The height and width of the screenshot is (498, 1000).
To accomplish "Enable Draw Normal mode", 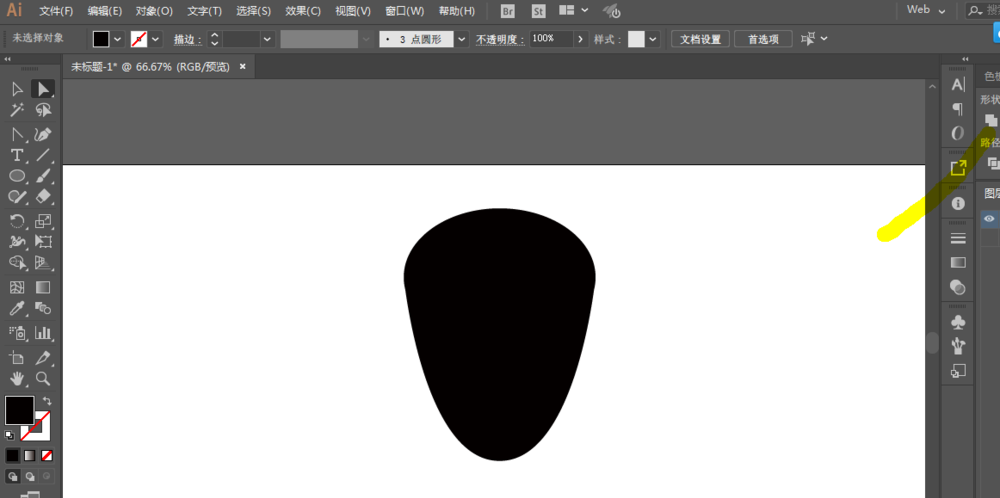I will (x=13, y=476).
